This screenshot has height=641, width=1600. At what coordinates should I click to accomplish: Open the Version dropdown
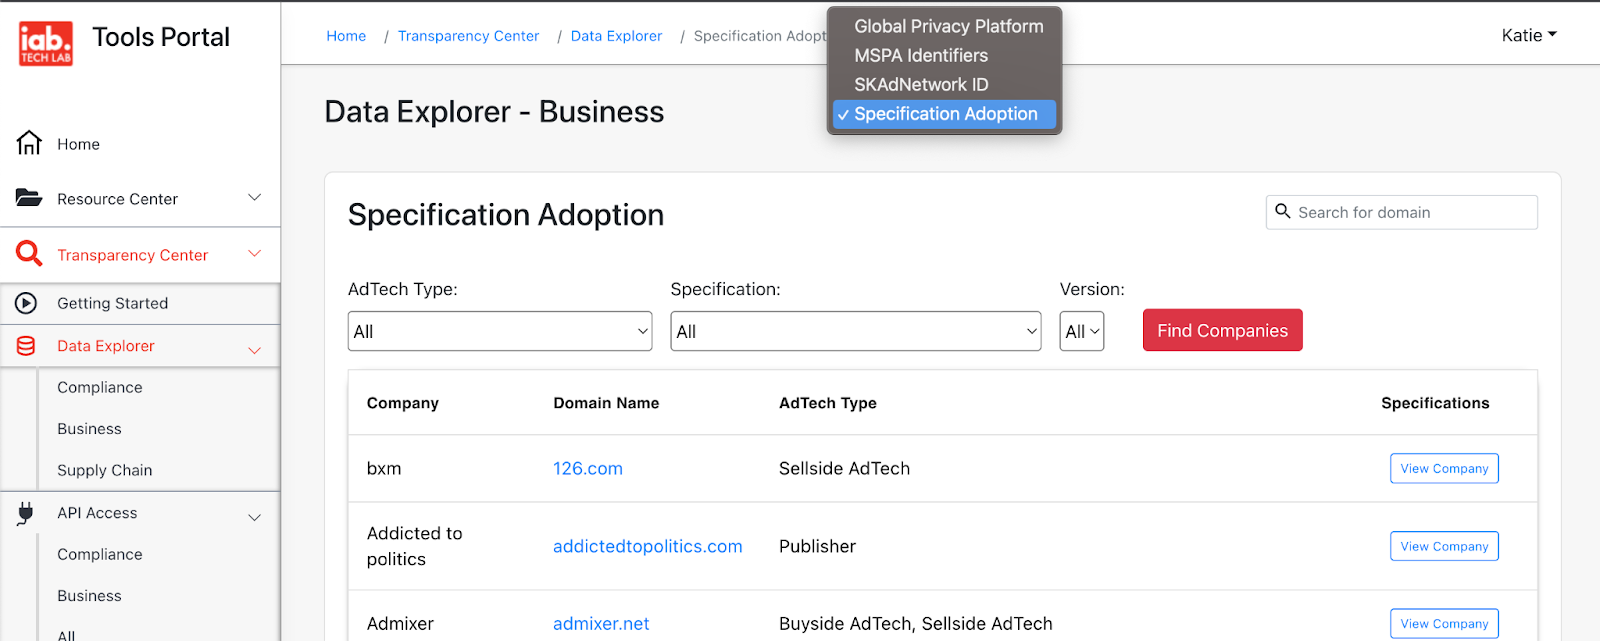(x=1081, y=331)
